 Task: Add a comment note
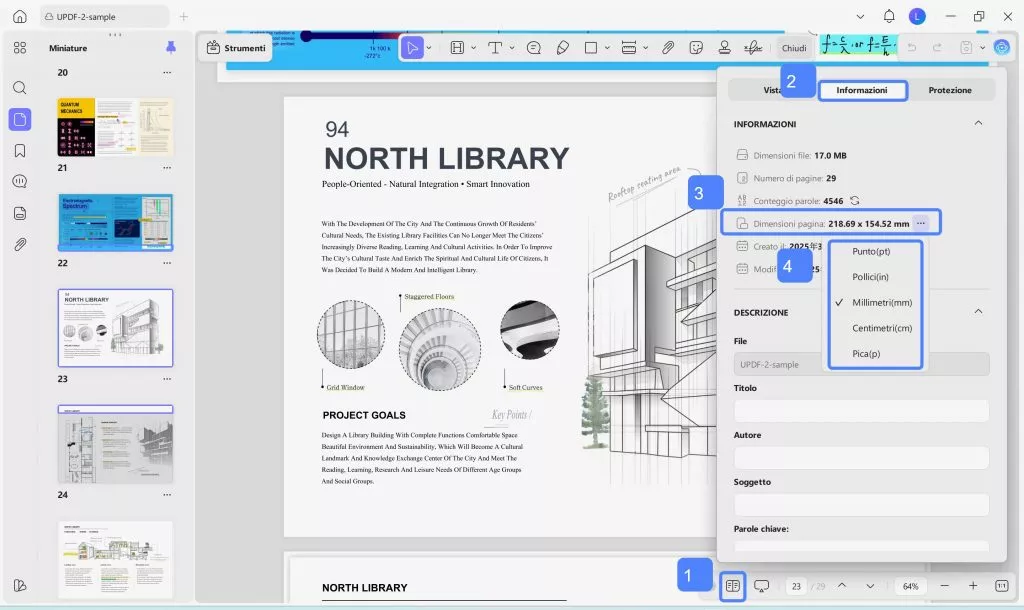(x=534, y=48)
